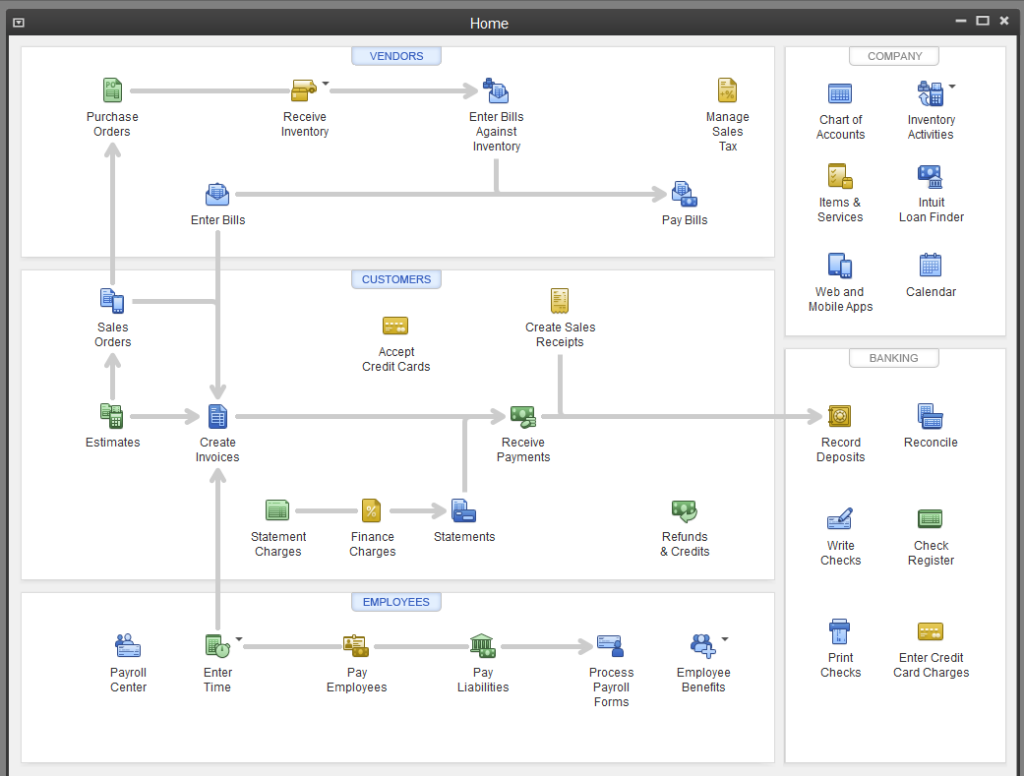Open the Payroll Center icon
The width and height of the screenshot is (1024, 776).
click(128, 646)
